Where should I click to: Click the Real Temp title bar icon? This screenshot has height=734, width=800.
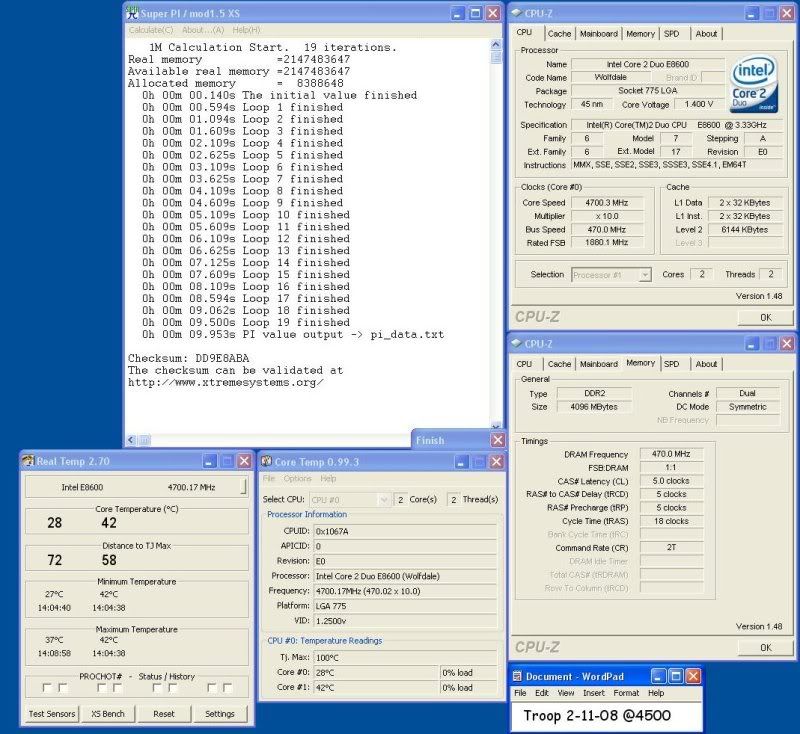pos(27,460)
